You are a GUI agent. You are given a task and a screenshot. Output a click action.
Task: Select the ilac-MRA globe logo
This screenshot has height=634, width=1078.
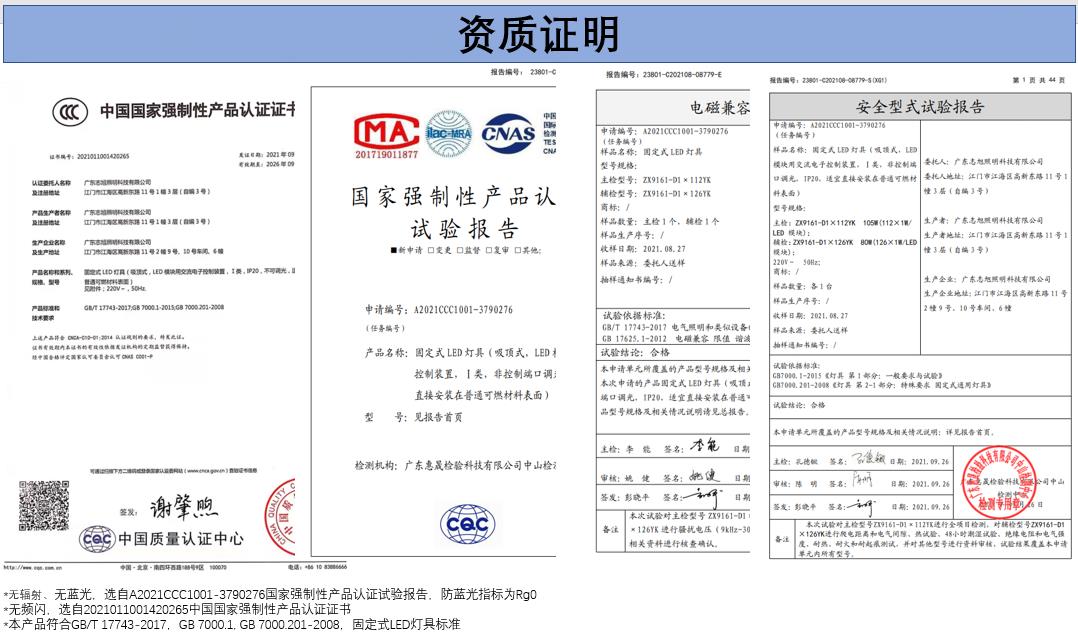pyautogui.click(x=449, y=134)
